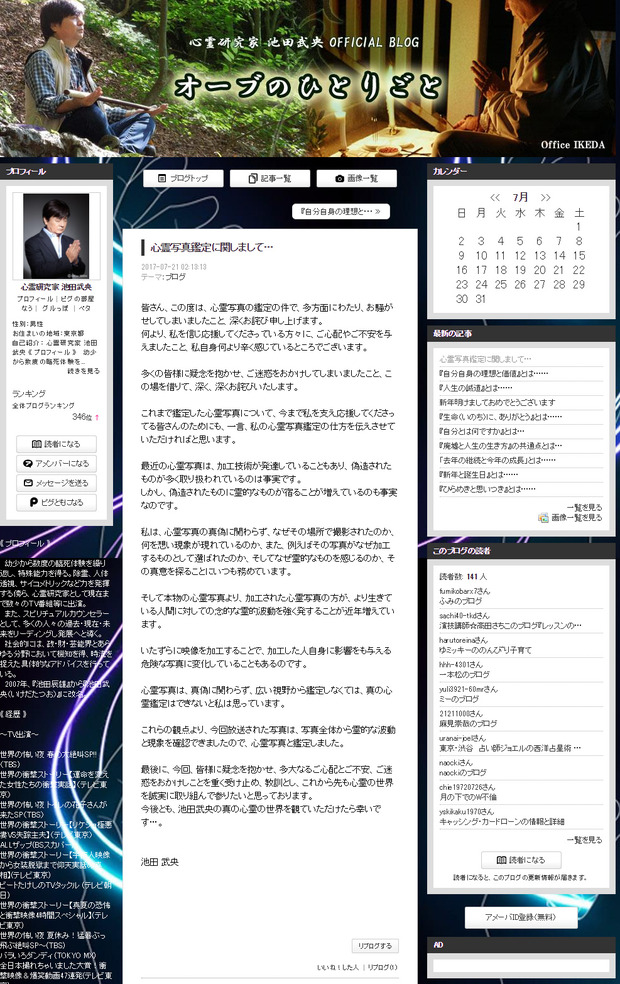Open the 心霊研究家 池田武央 name link
620x984 pixels.
coord(56,287)
